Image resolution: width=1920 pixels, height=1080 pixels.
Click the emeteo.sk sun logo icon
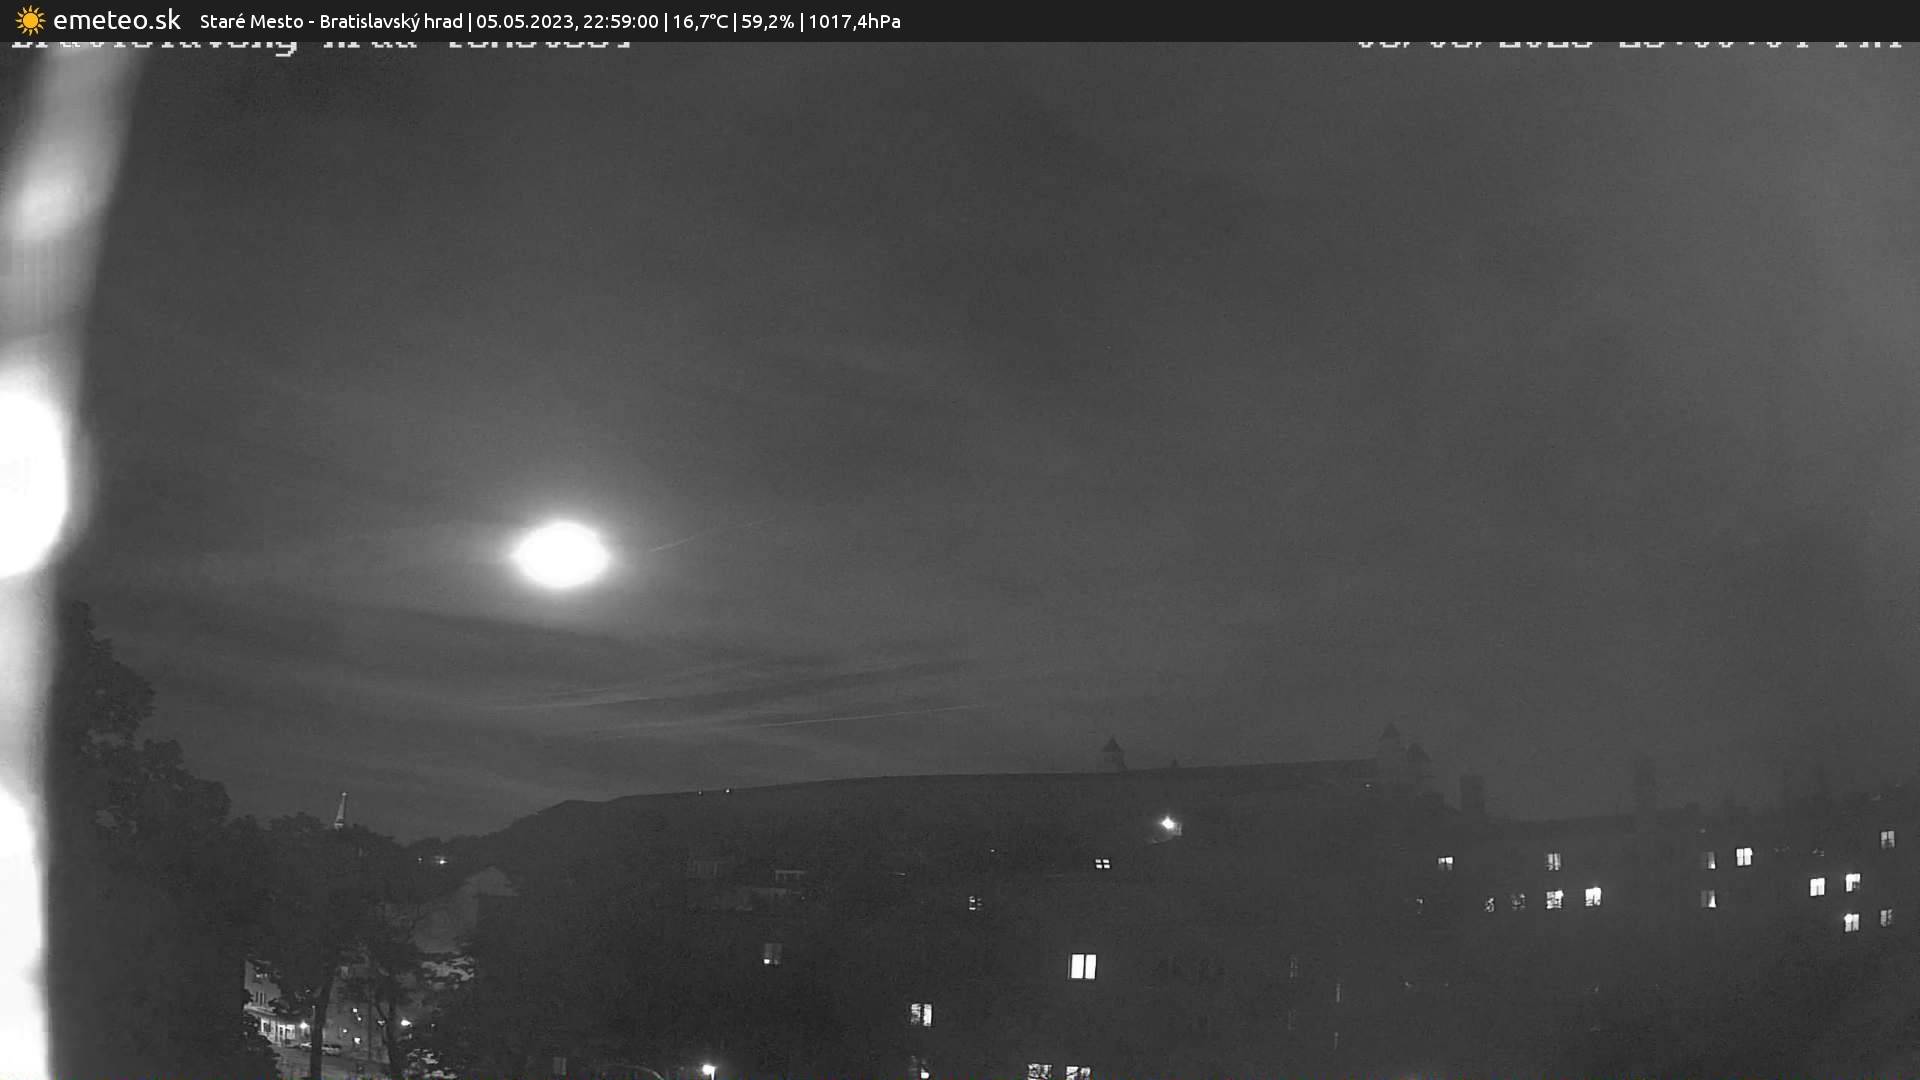click(30, 21)
